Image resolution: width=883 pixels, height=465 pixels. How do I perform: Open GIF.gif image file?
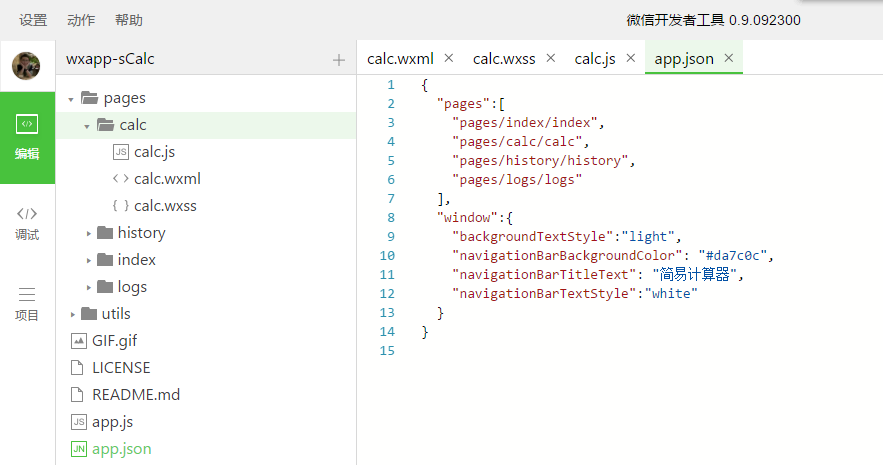point(114,341)
